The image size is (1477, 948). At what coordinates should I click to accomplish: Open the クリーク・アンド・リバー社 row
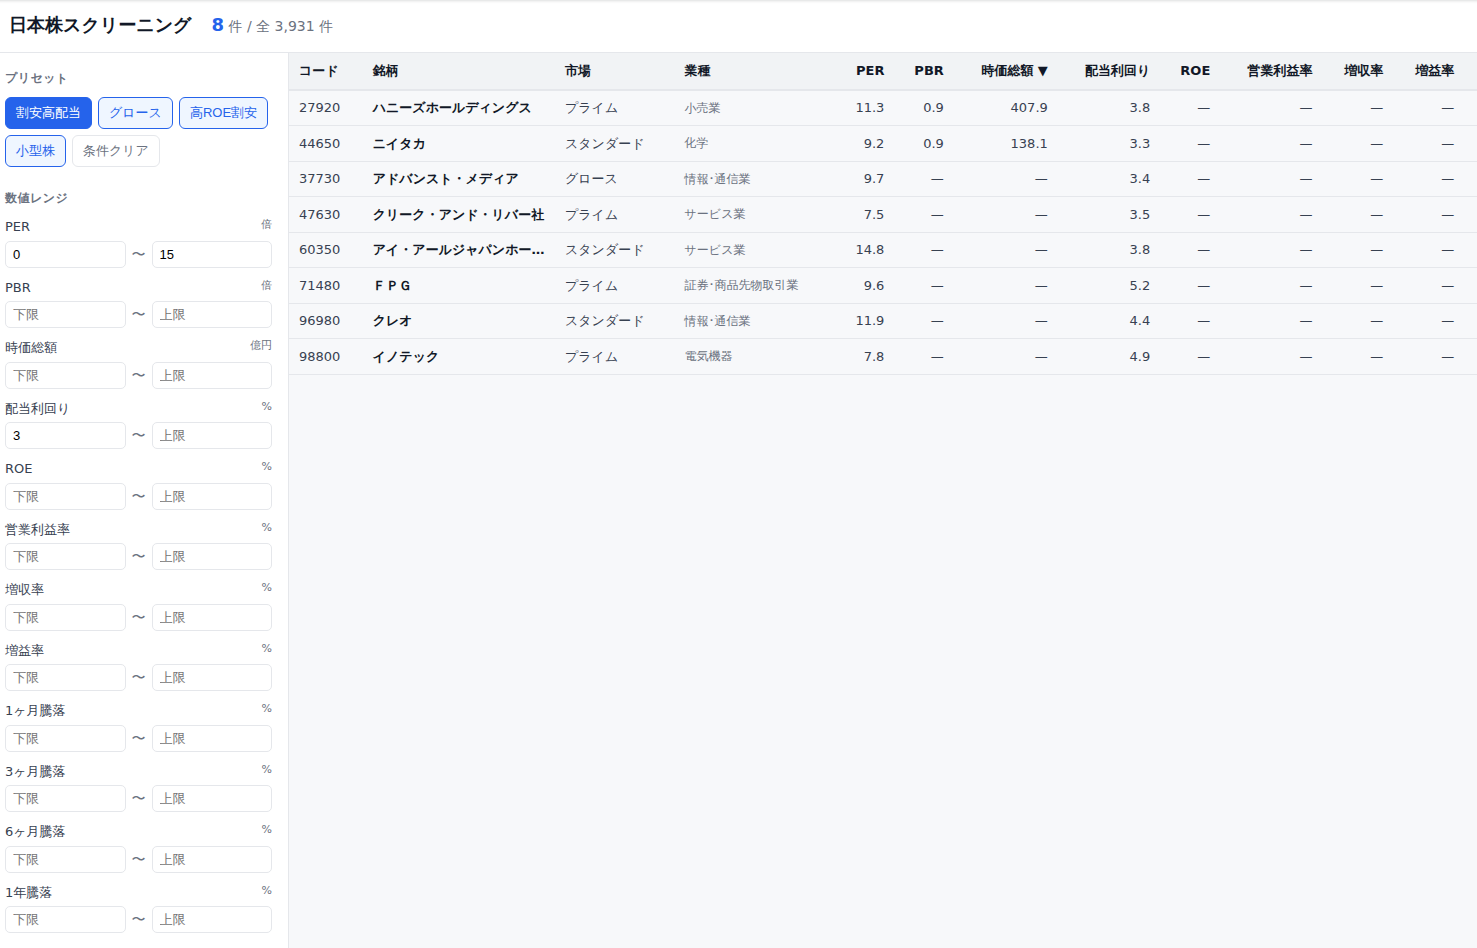[x=883, y=215]
